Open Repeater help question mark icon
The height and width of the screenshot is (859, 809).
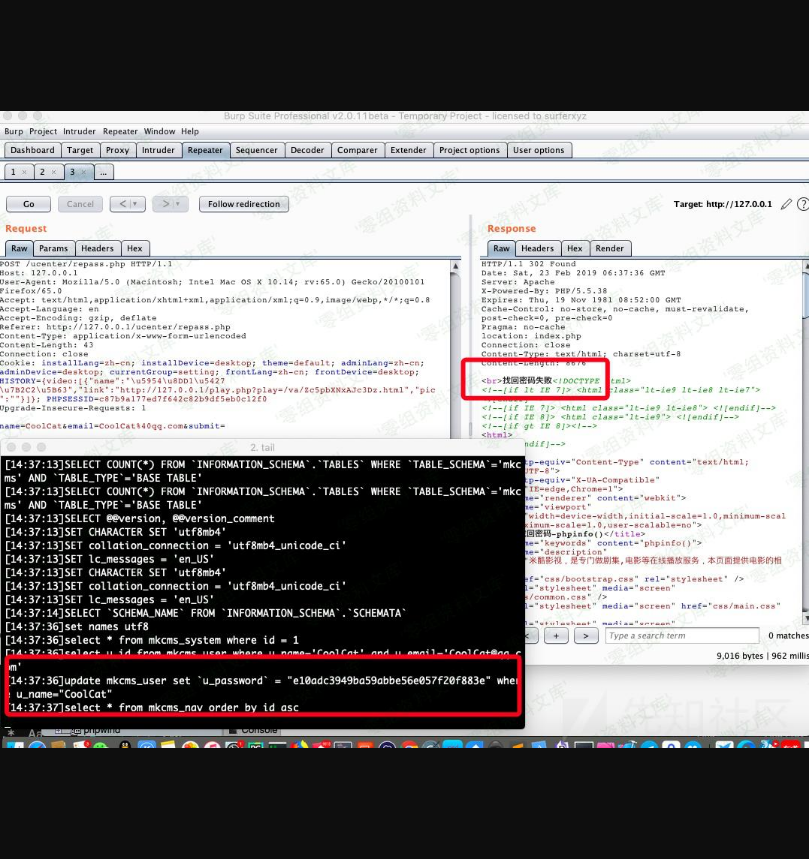tap(802, 204)
